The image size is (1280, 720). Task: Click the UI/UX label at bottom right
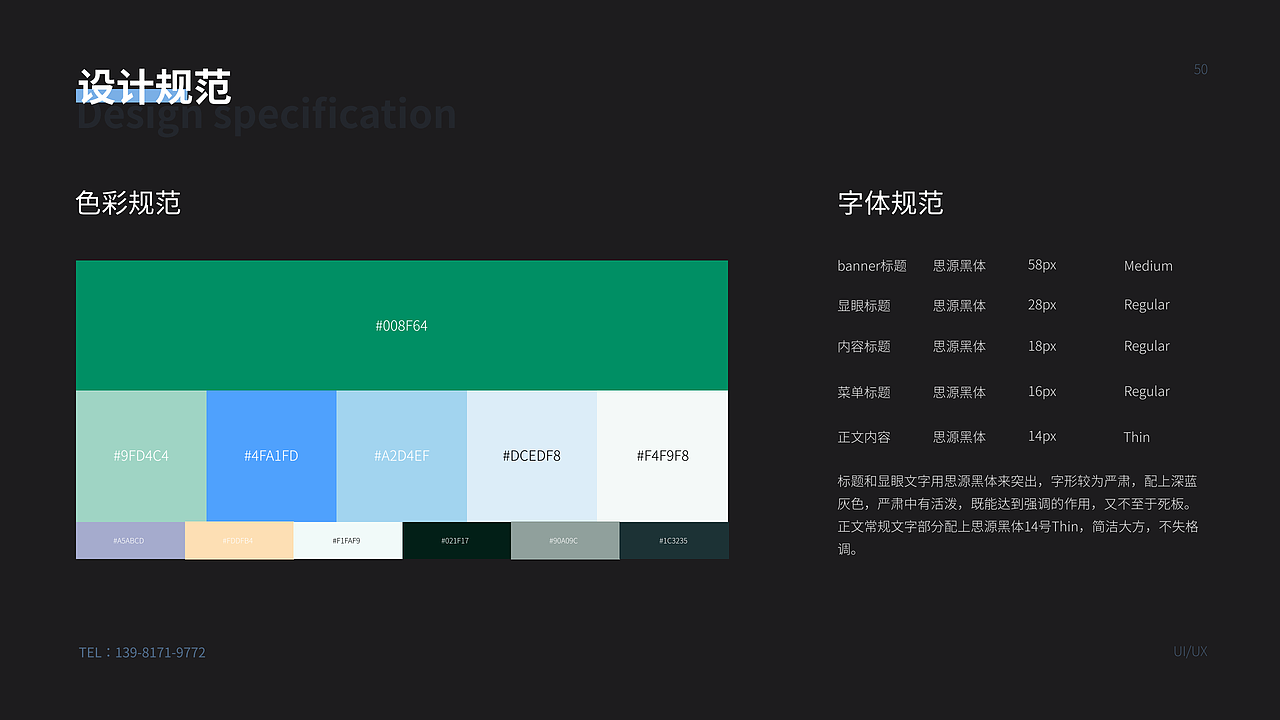(1190, 651)
